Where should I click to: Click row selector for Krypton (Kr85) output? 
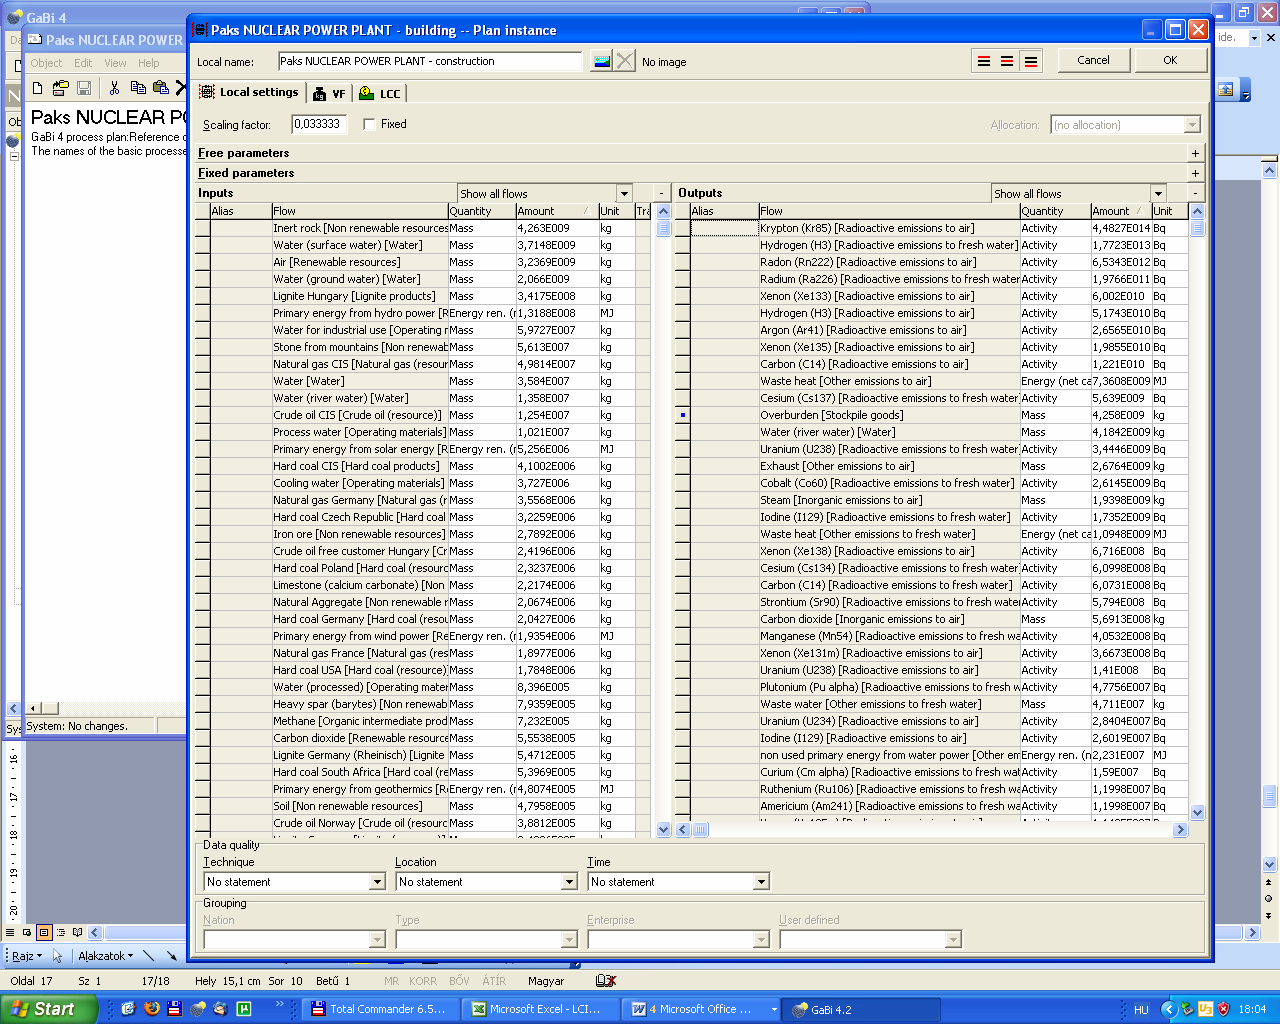click(683, 228)
